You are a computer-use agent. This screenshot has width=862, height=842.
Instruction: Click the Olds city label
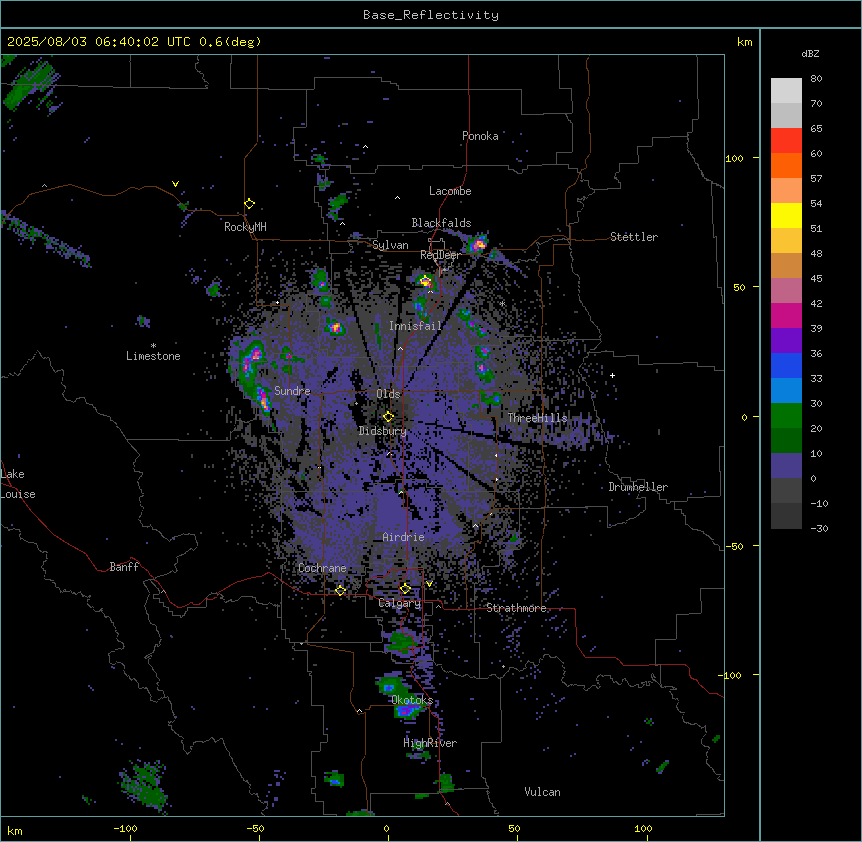(388, 394)
